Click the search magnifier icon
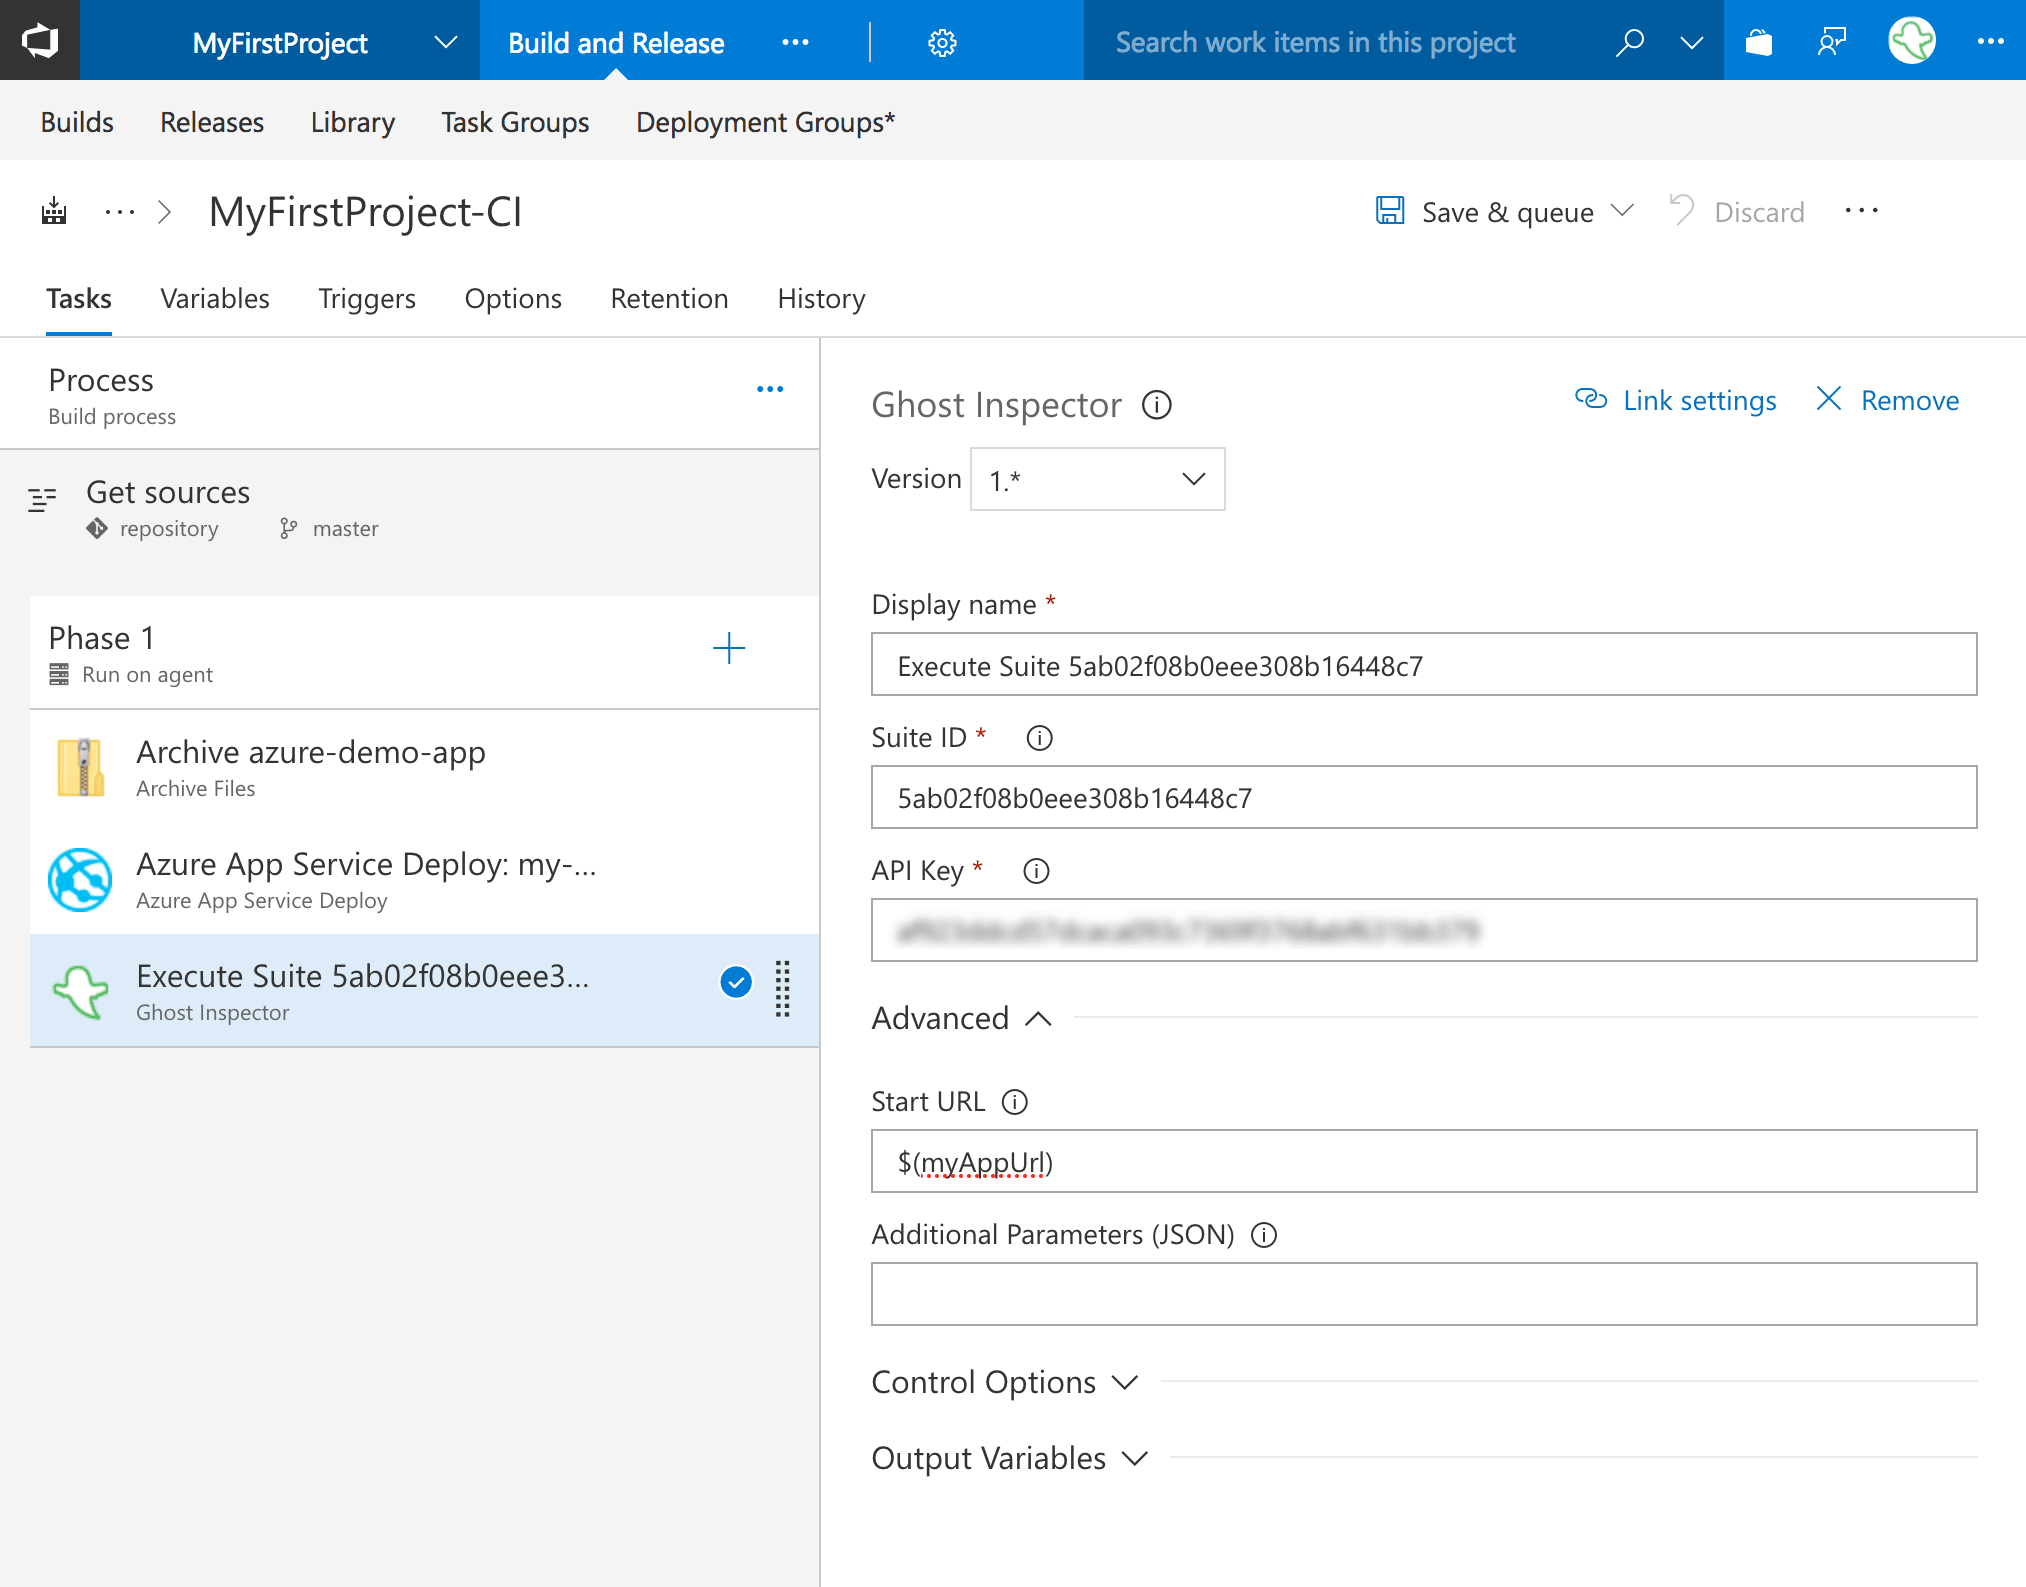Screen dimensions: 2026x1587 pyautogui.click(x=1630, y=42)
